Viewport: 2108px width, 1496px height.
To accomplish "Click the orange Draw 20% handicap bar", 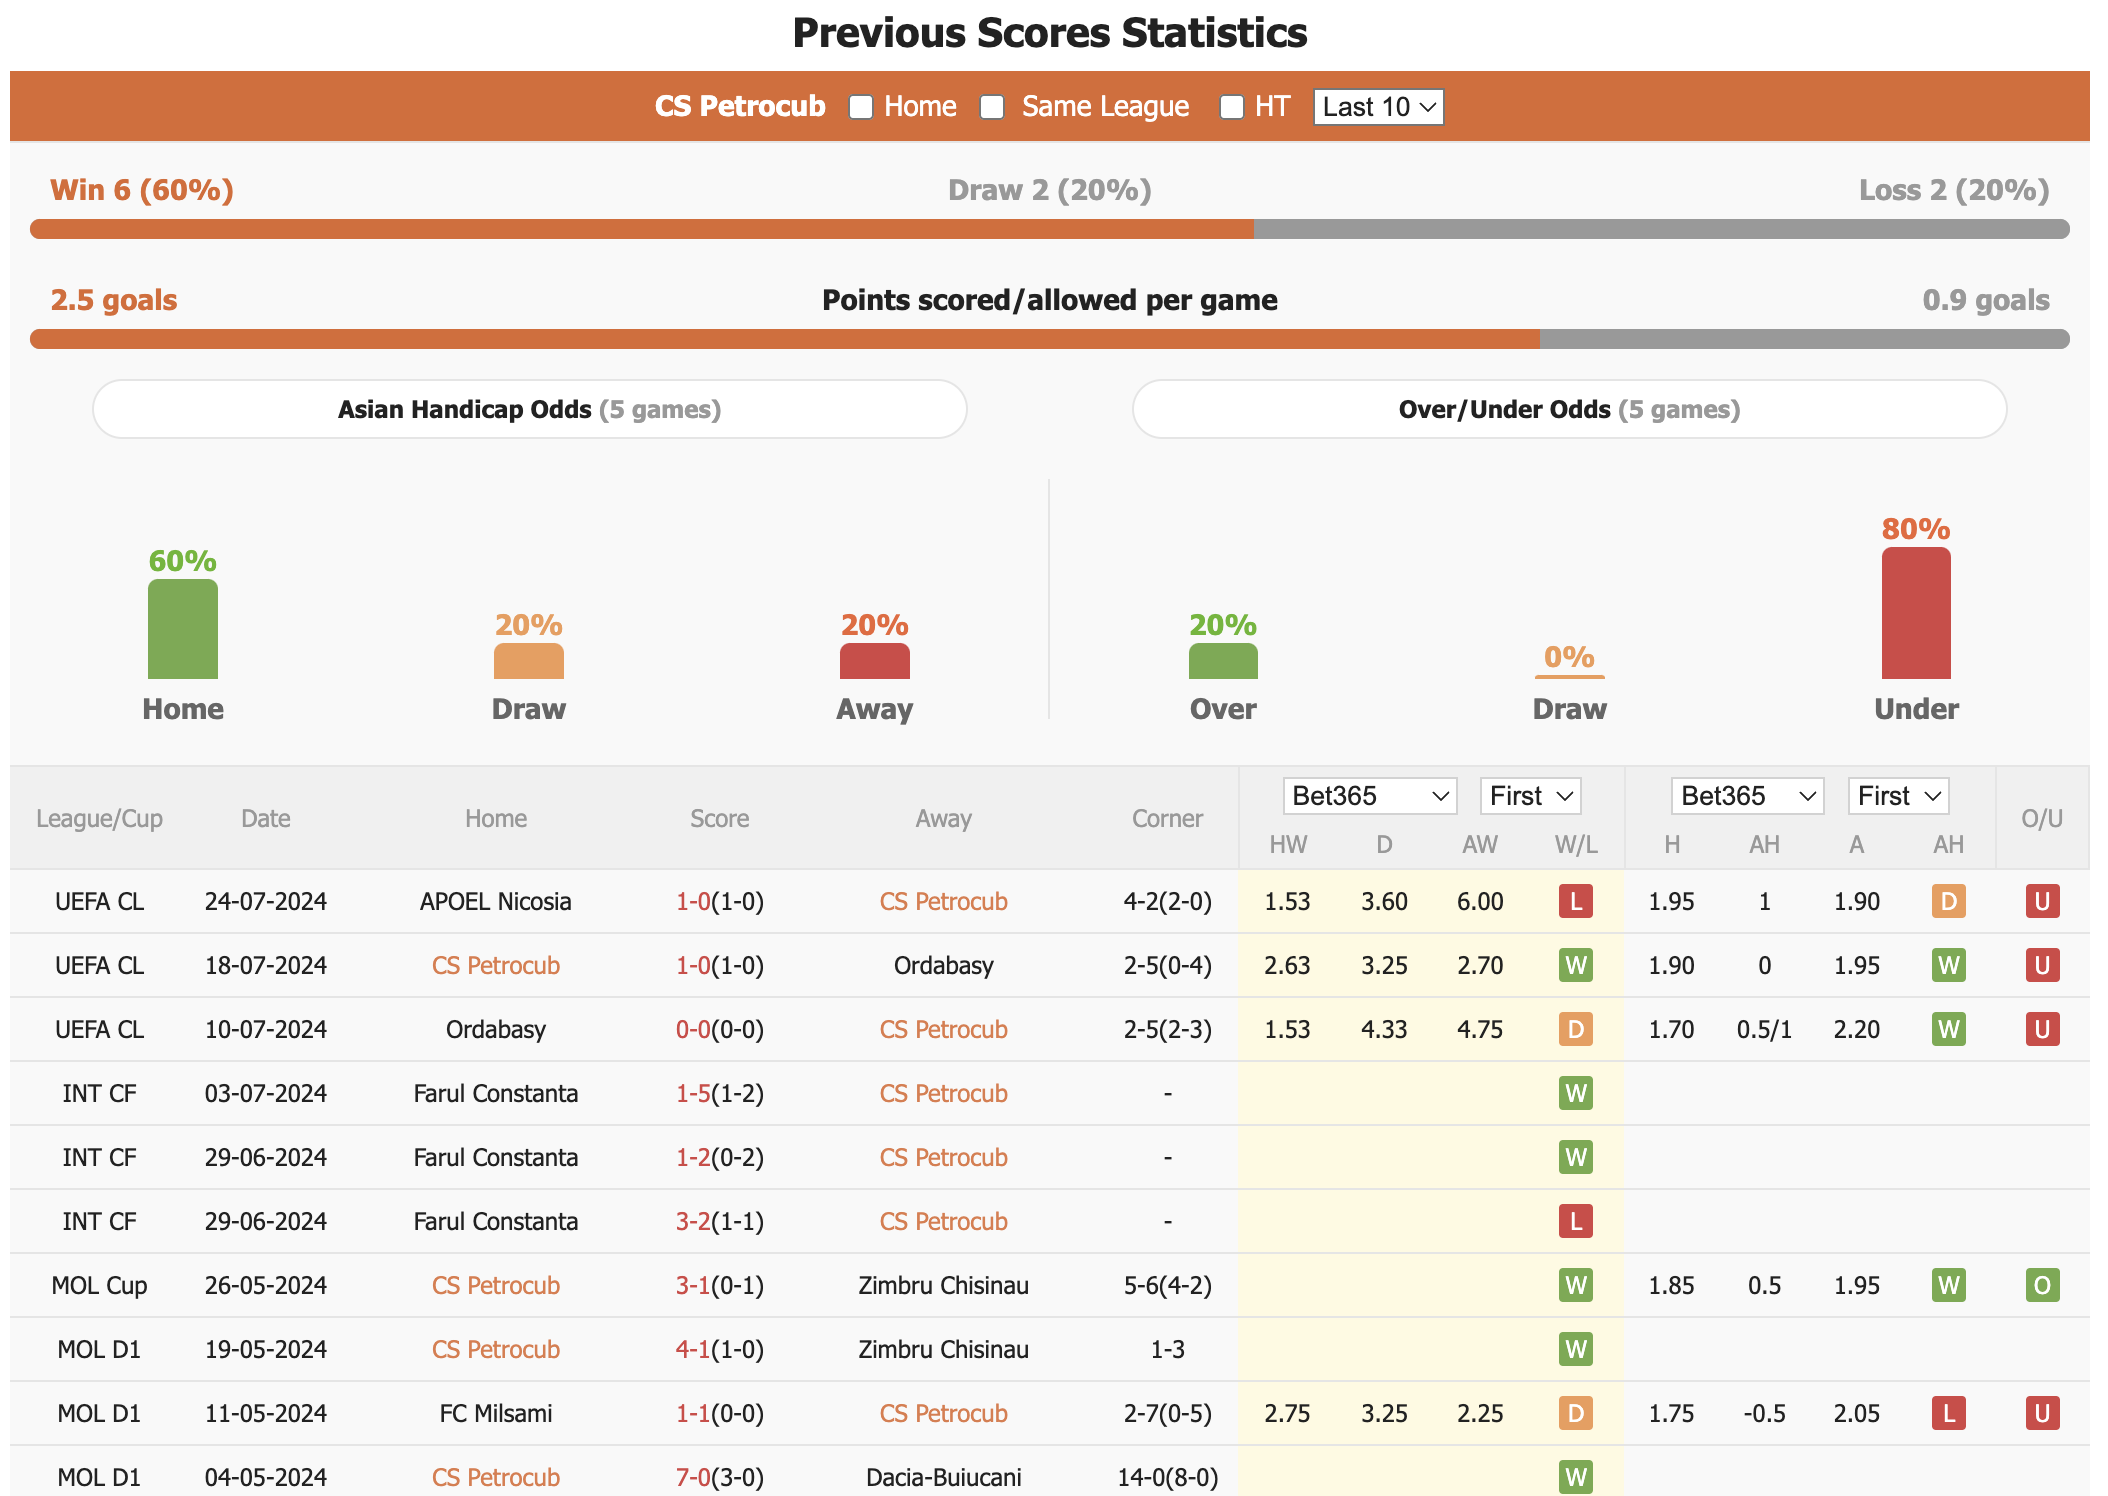I will point(529,661).
